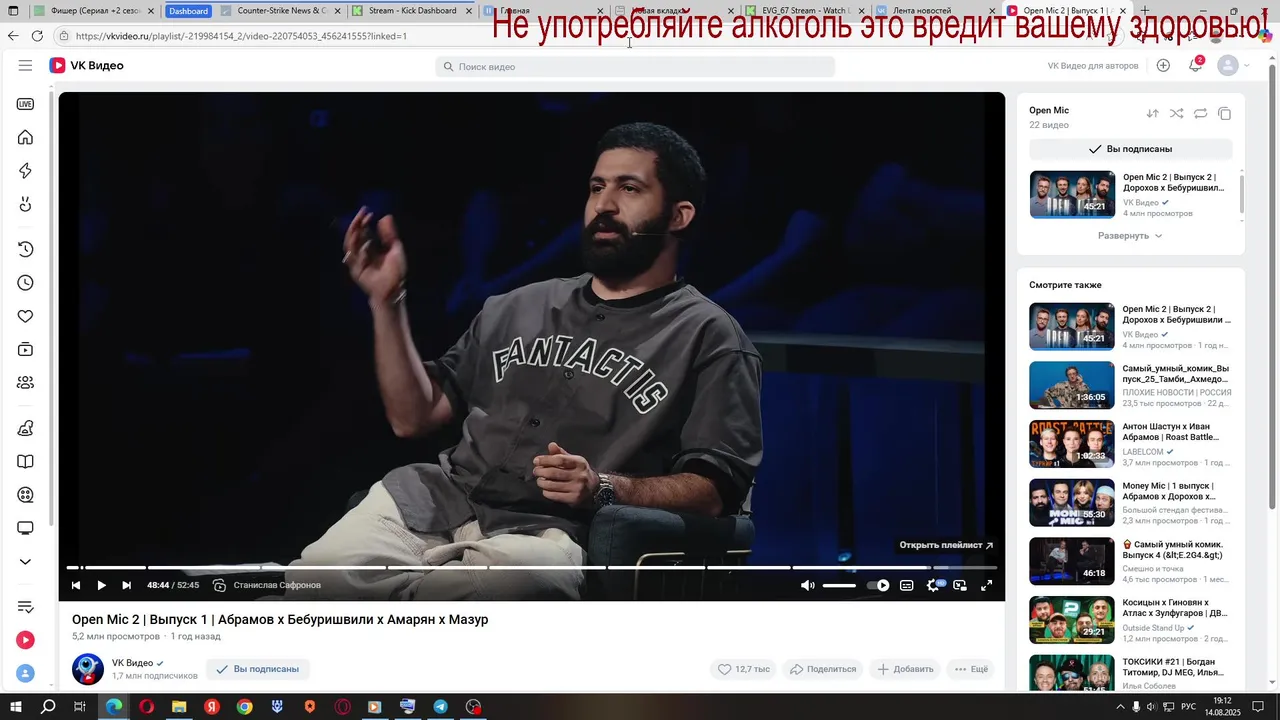The height and width of the screenshot is (720, 1280).
Task: Open Google Chrome from the taskbar
Action: click(x=244, y=707)
